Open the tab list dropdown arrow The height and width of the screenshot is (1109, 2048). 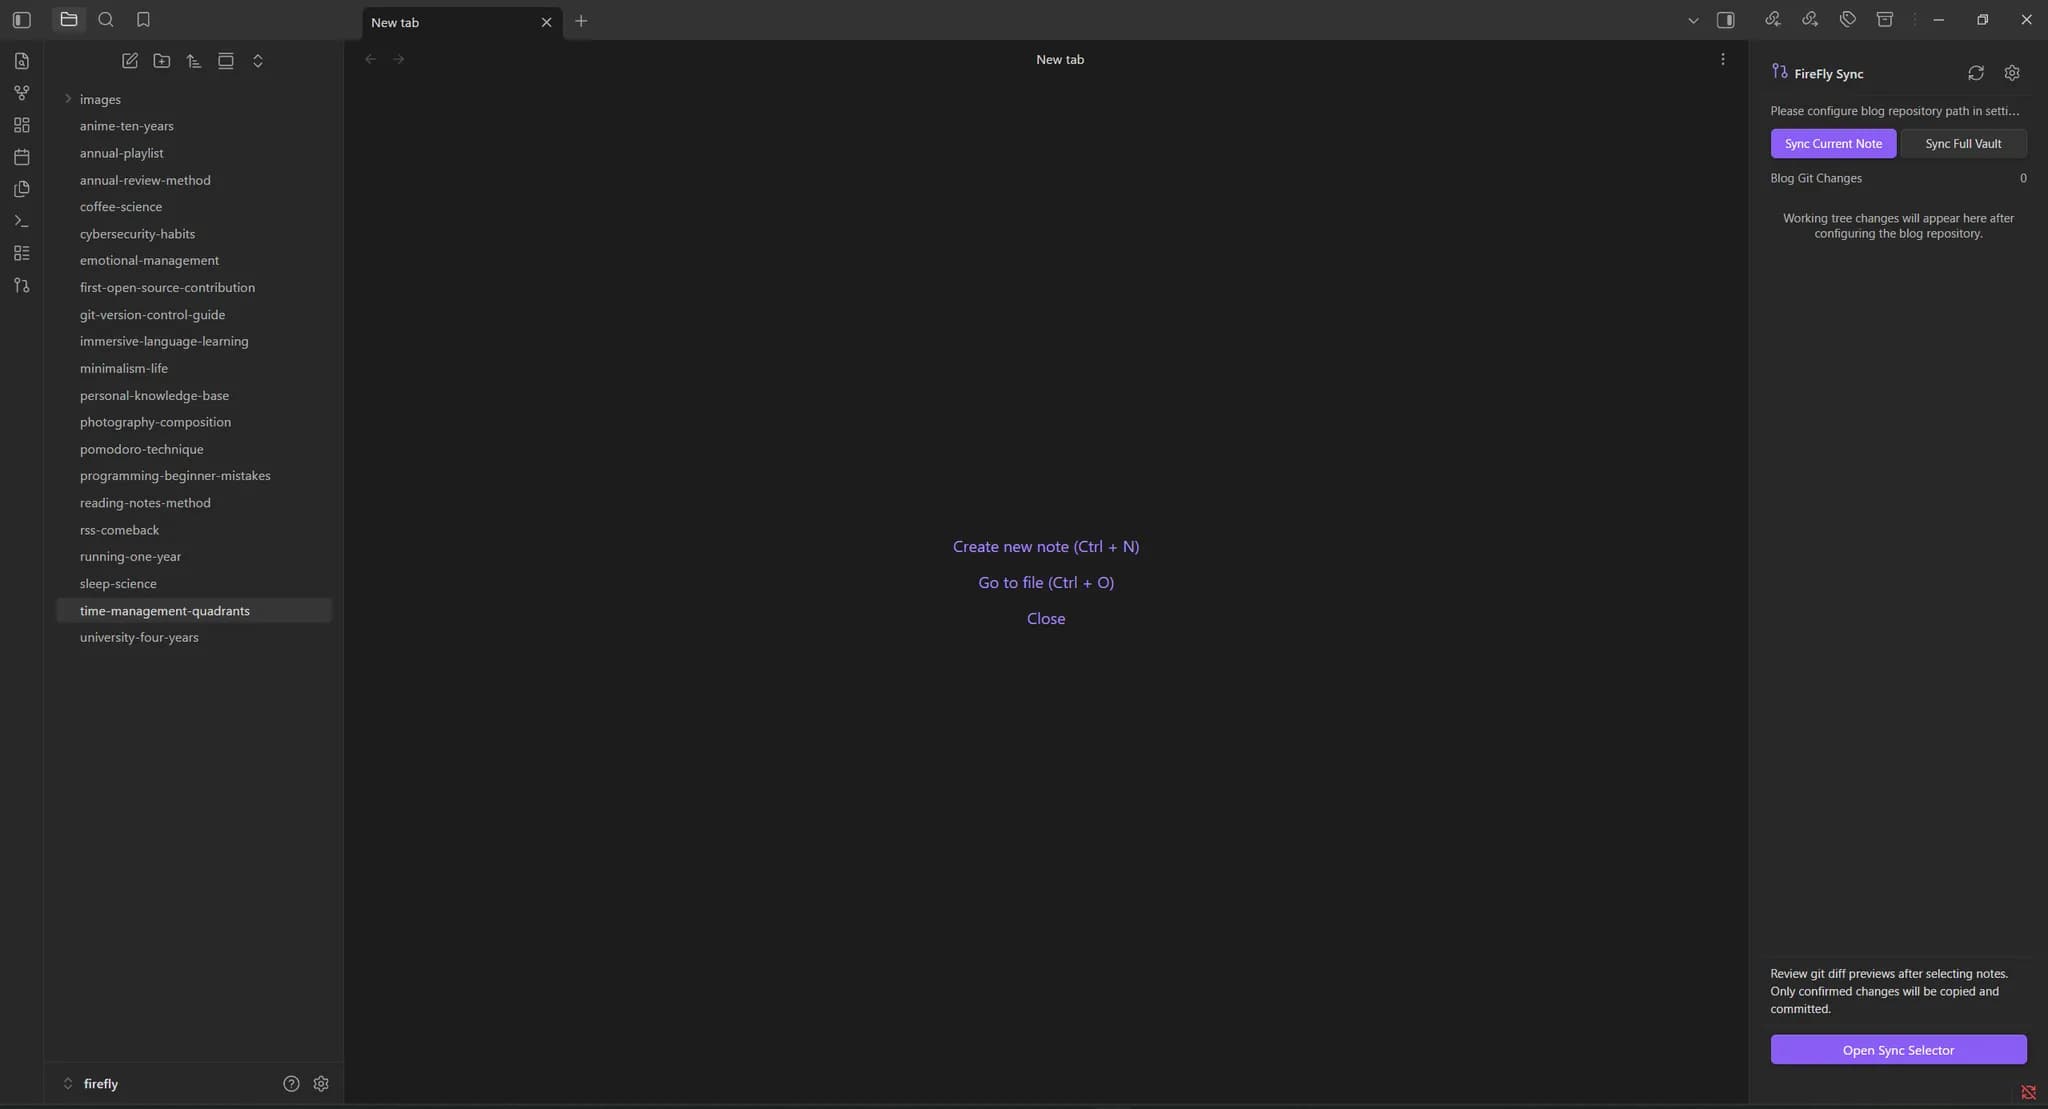(1692, 20)
